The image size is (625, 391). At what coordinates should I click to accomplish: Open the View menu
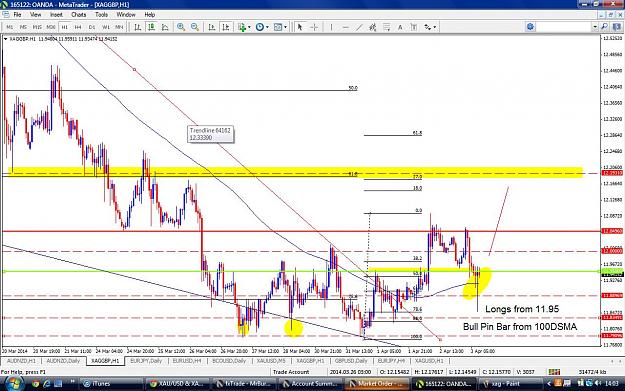pos(35,15)
